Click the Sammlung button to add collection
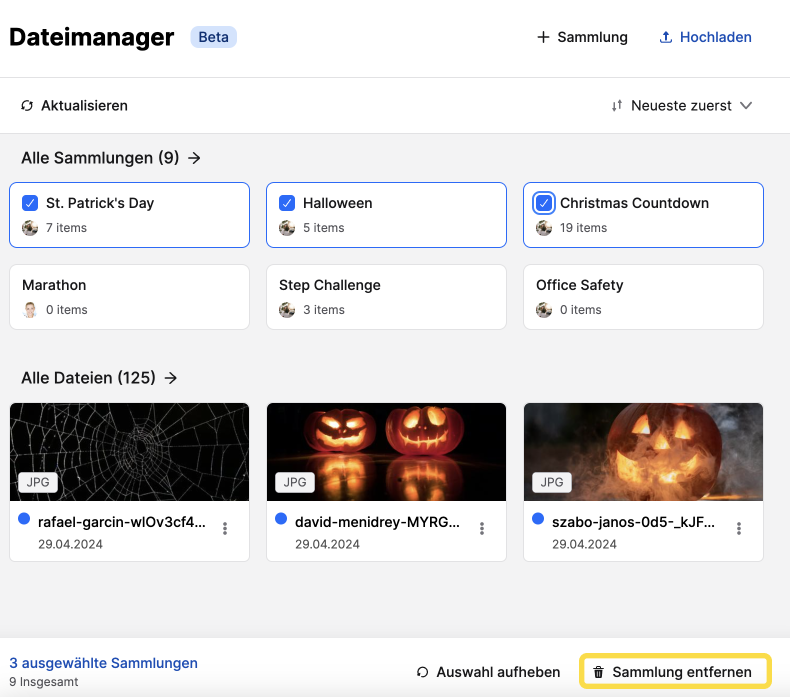 tap(582, 37)
